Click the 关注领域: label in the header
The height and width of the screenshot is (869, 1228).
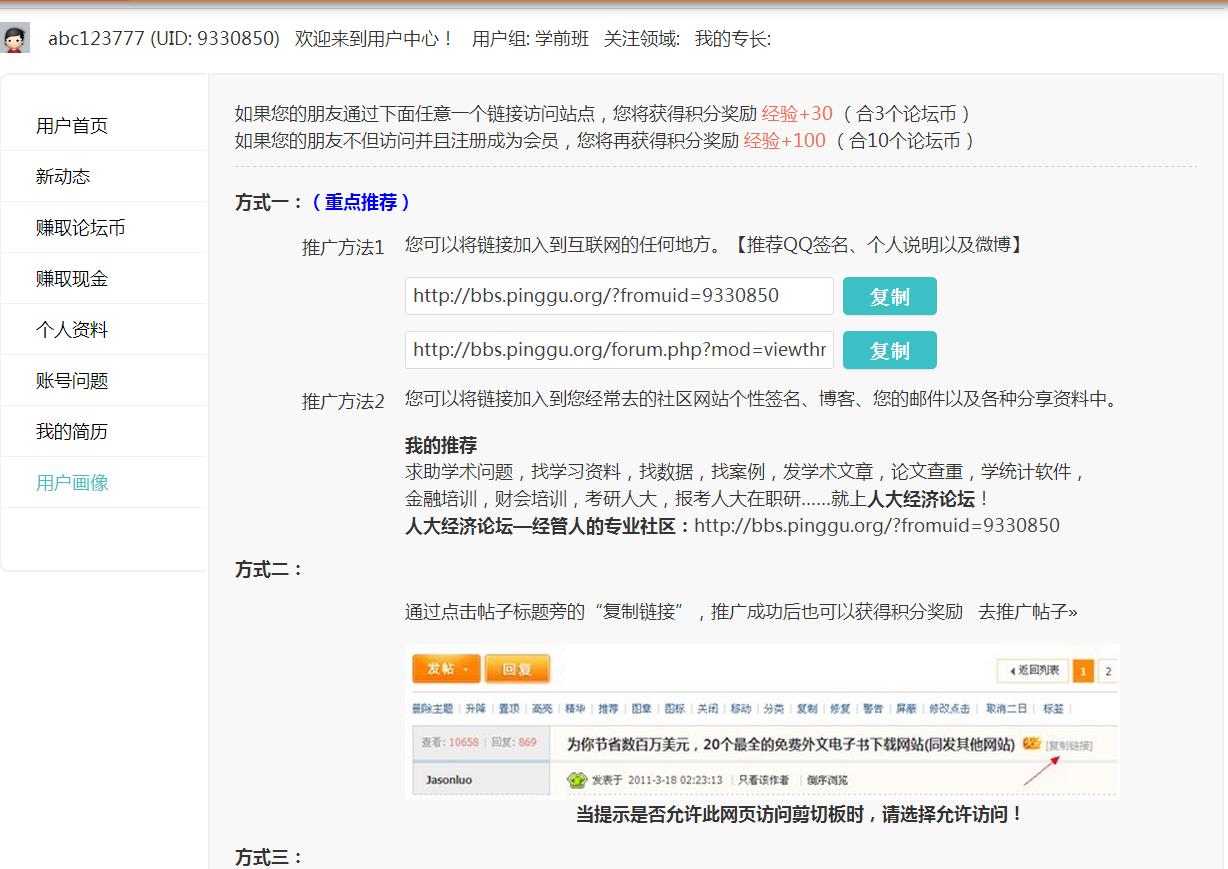[x=641, y=39]
